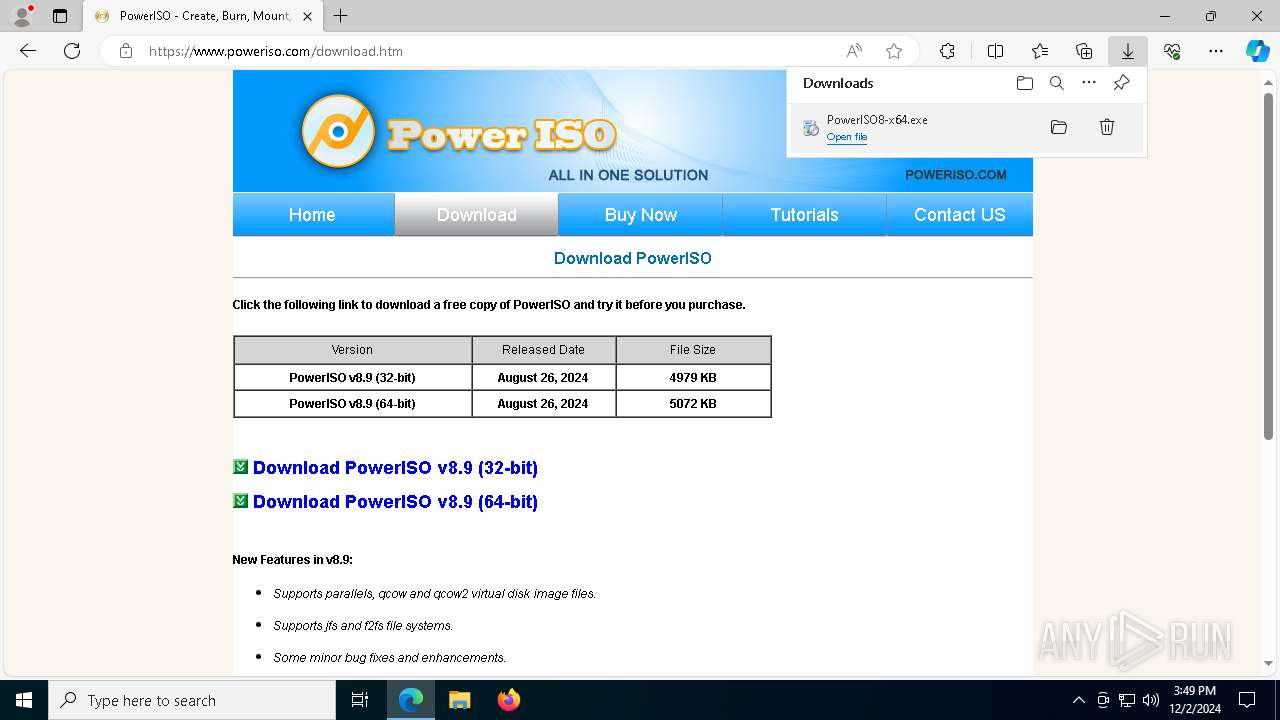Screen dimensions: 1280x720
Task: Pin the Downloads panel
Action: coord(1121,83)
